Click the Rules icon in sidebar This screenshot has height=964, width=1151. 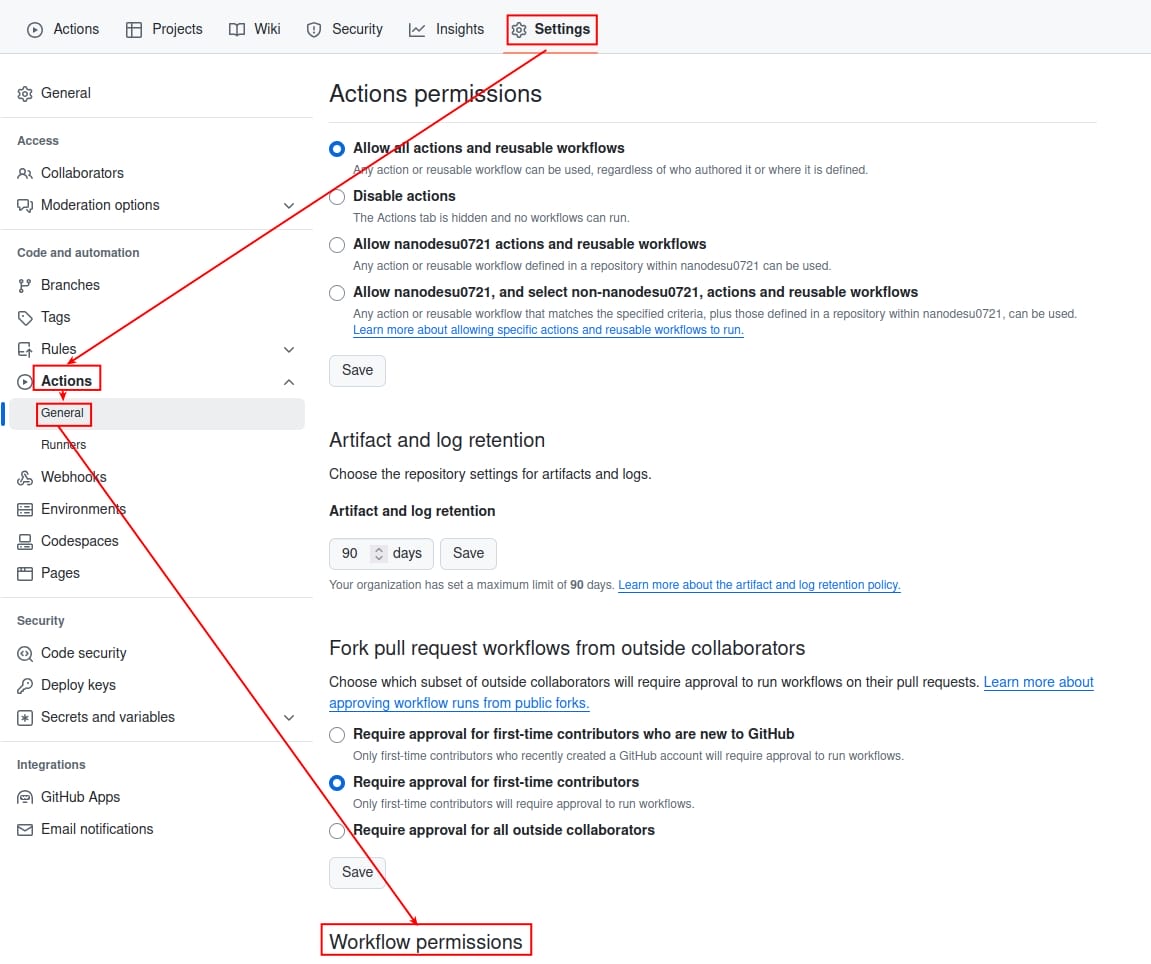coord(25,349)
